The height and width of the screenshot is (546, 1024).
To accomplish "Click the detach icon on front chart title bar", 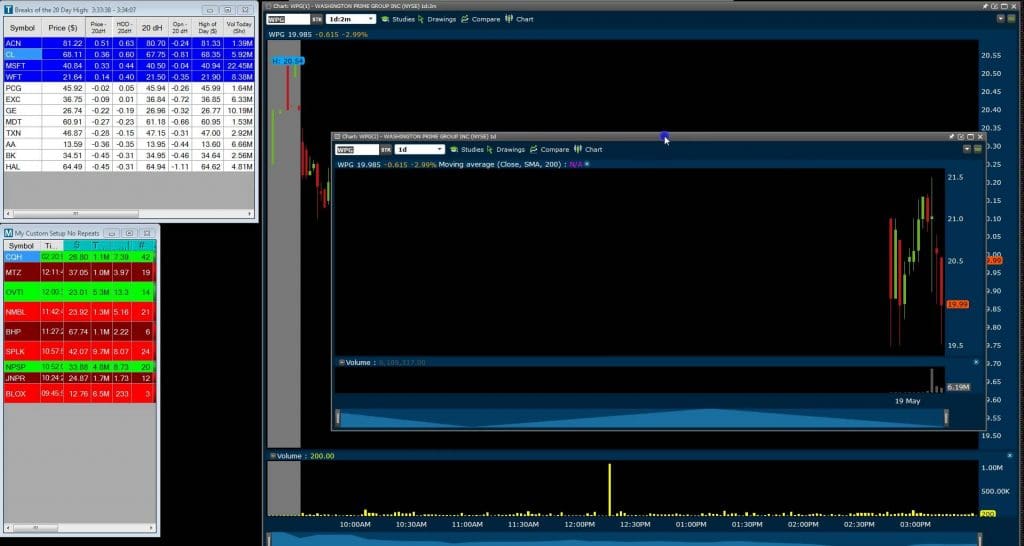I will pos(961,136).
